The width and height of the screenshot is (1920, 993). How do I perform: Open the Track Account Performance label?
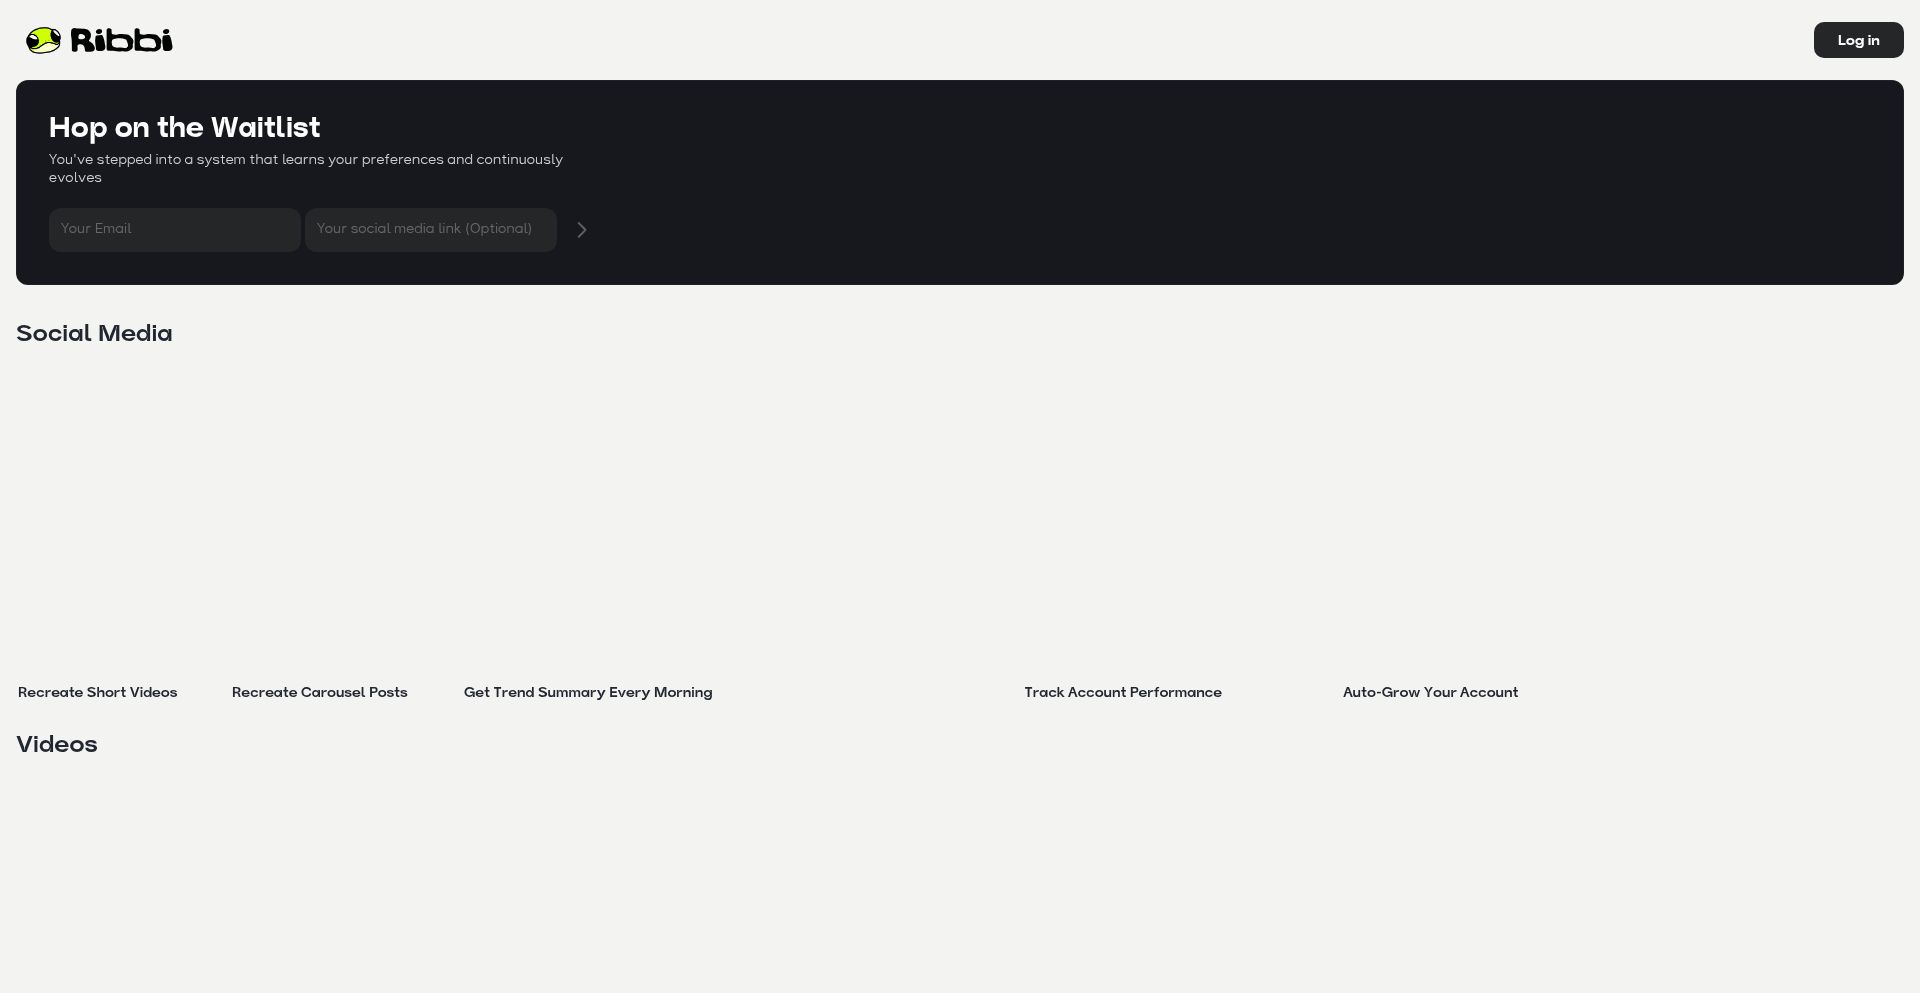pyautogui.click(x=1122, y=693)
